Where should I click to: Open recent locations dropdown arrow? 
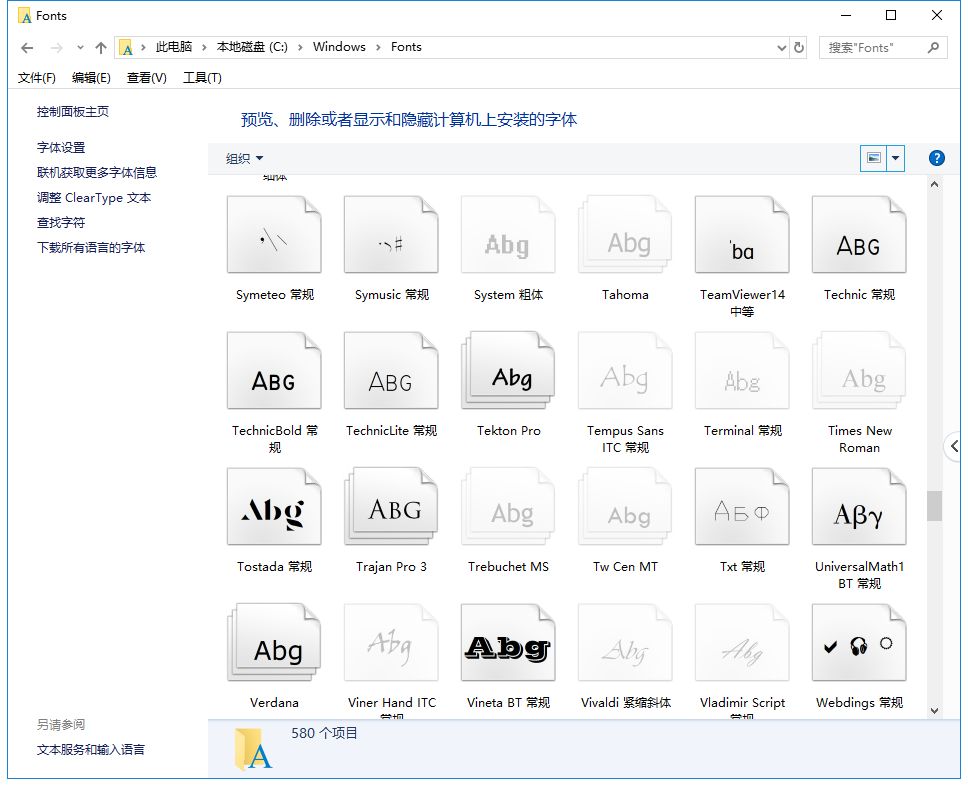(x=80, y=48)
